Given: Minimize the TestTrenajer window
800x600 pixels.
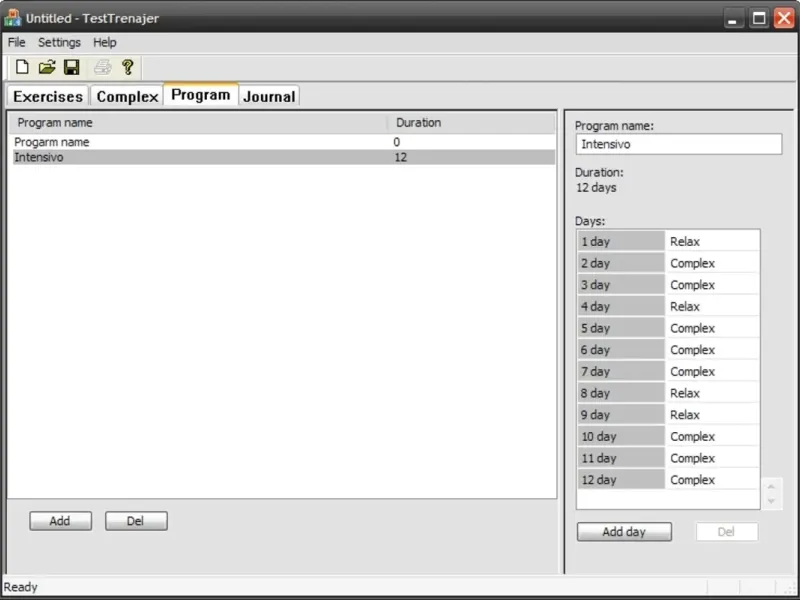Looking at the screenshot, I should point(733,19).
